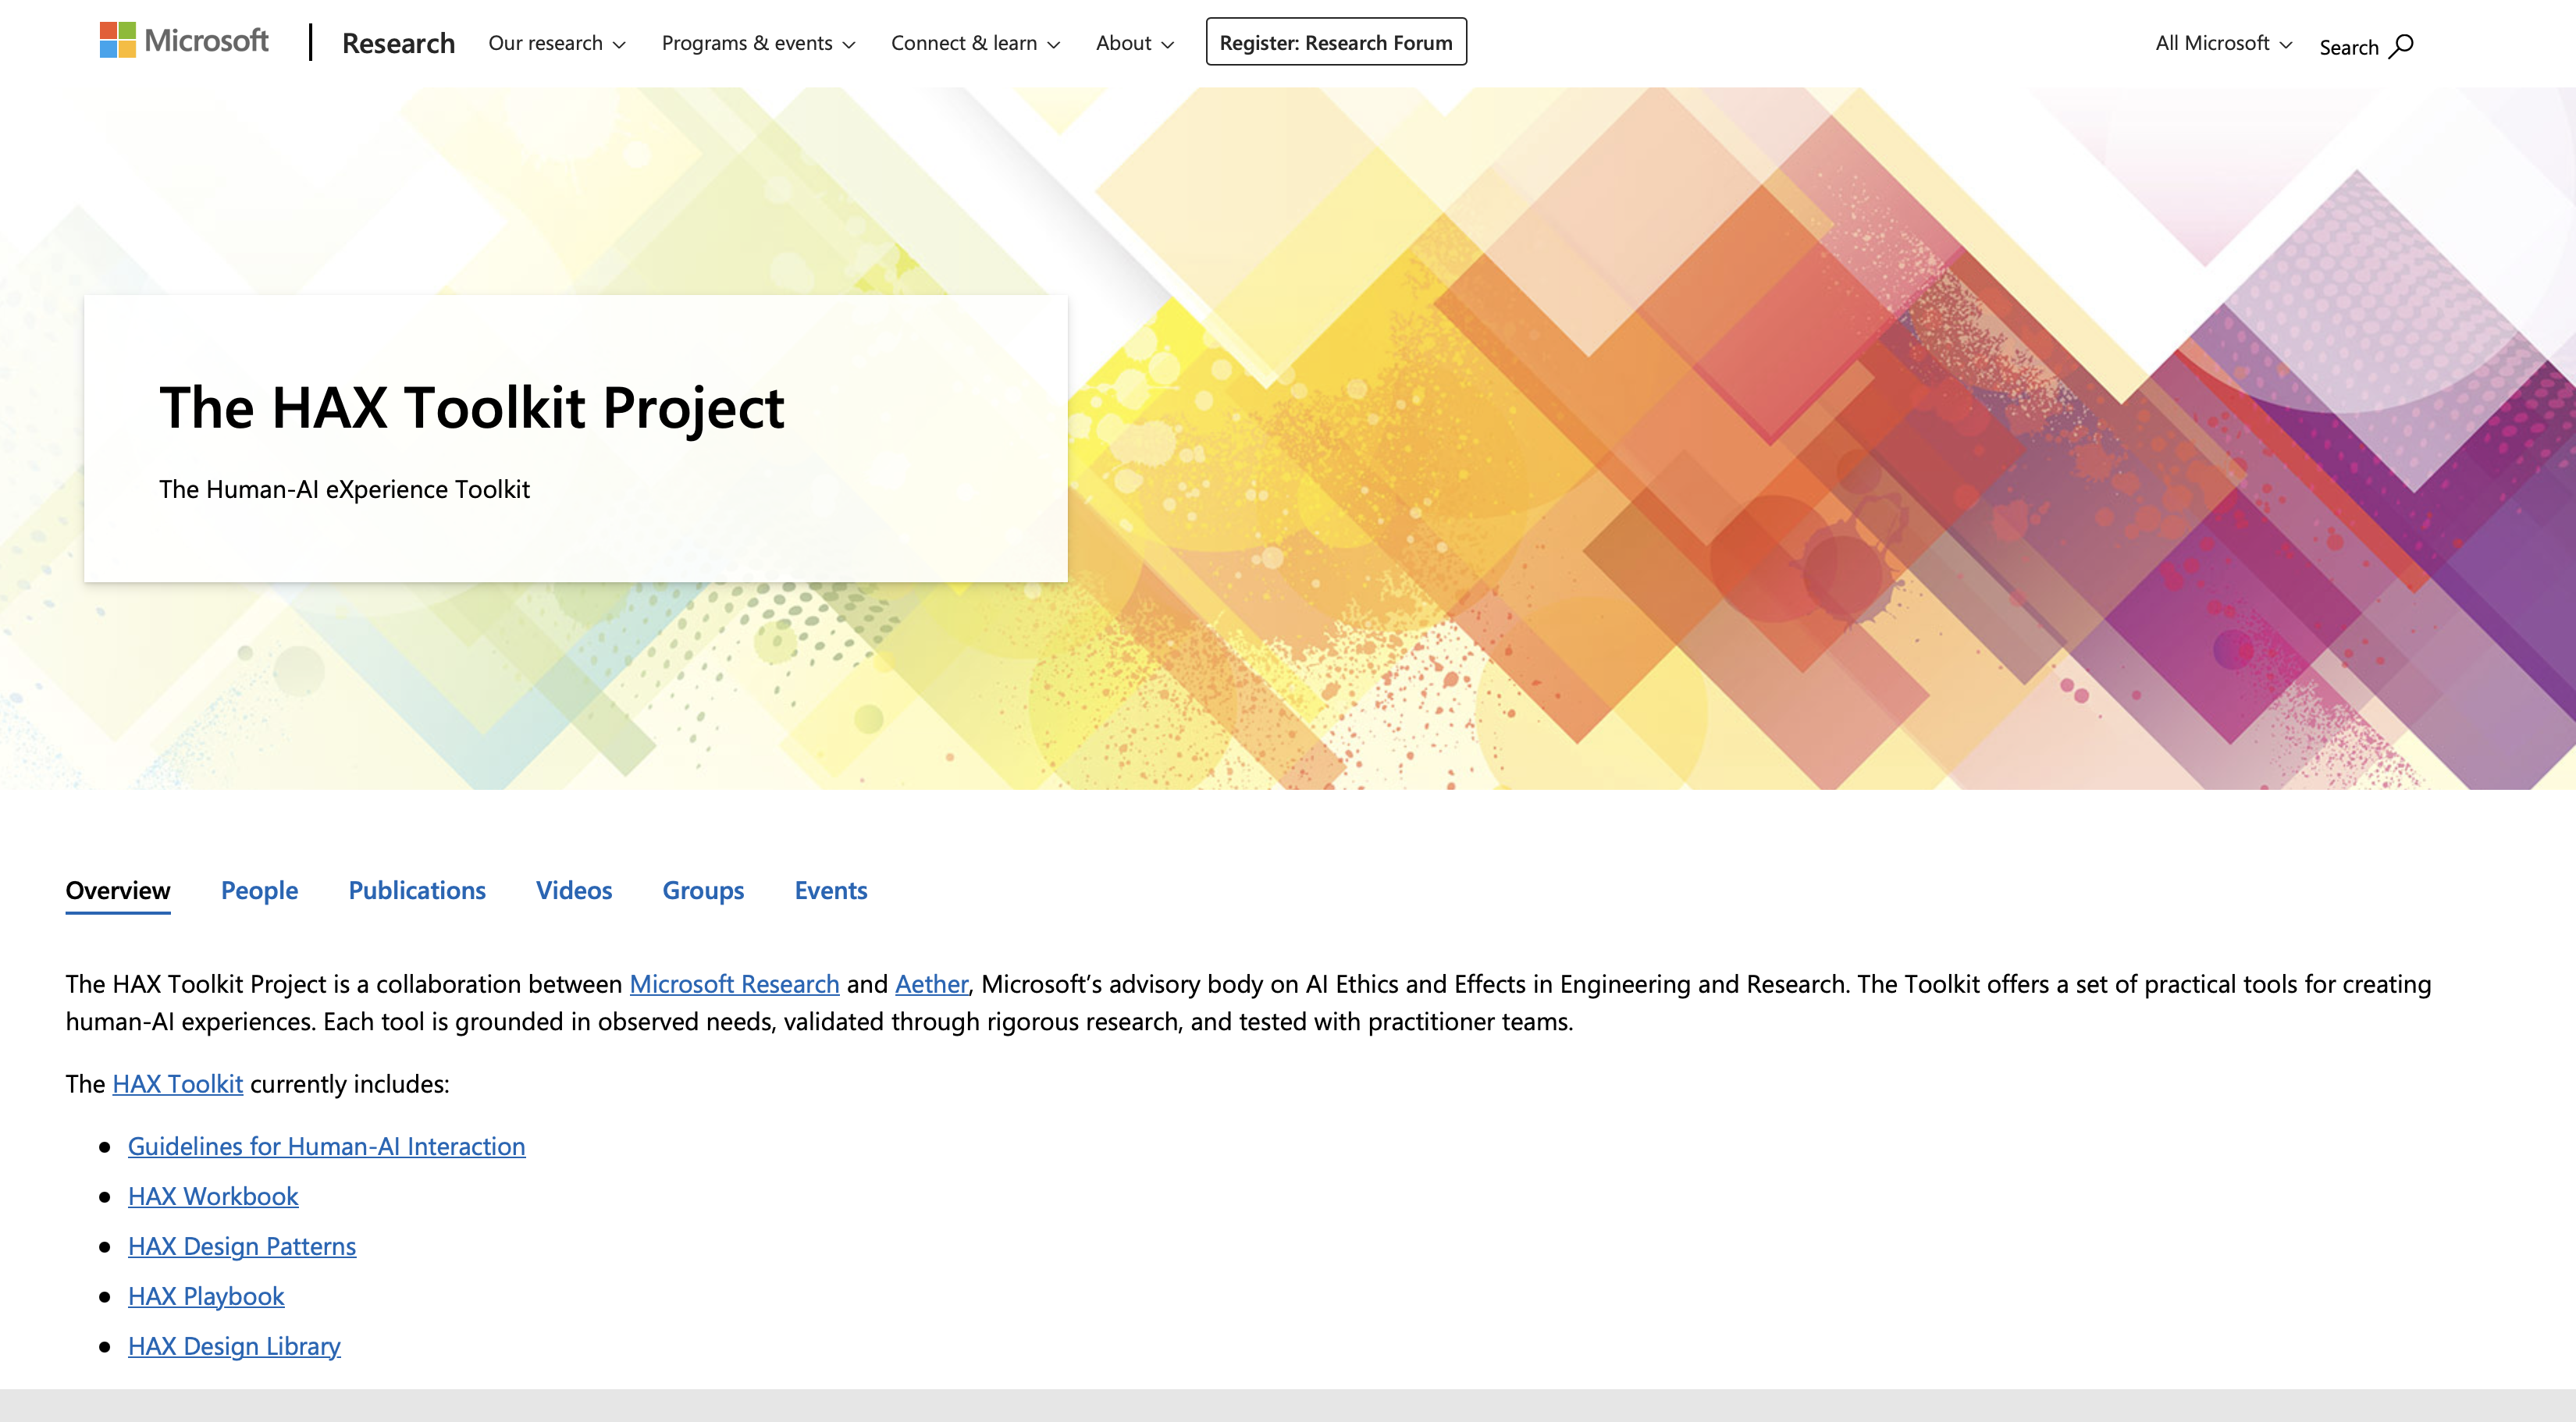
Task: Open the Programs & events menu
Action: click(x=758, y=43)
